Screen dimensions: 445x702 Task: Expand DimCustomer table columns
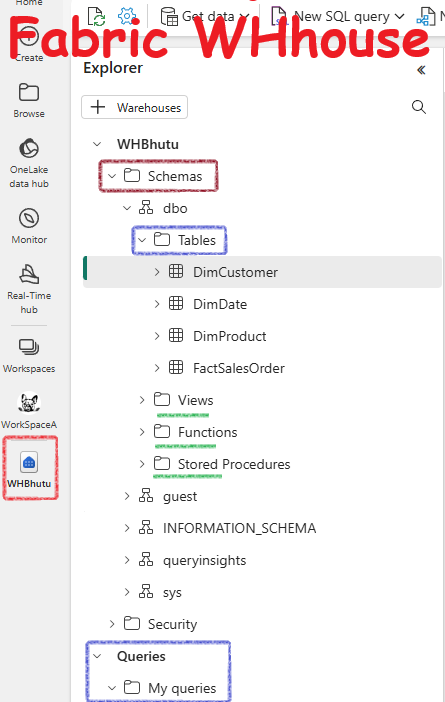[x=157, y=272]
